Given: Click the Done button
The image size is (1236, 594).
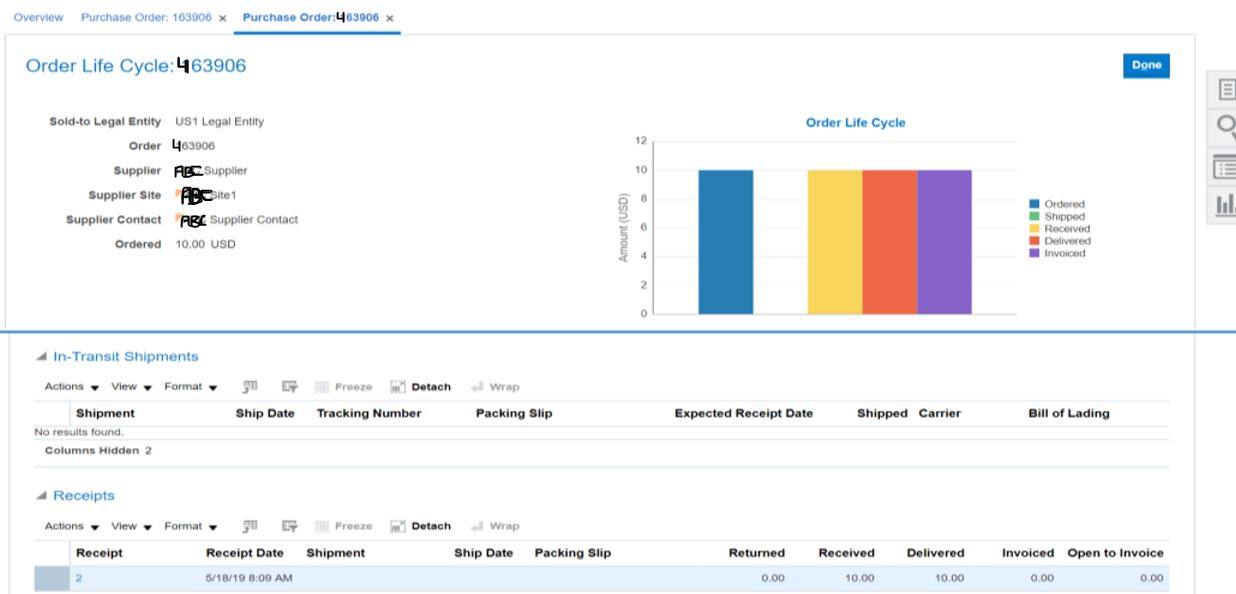Looking at the screenshot, I should (x=1145, y=64).
